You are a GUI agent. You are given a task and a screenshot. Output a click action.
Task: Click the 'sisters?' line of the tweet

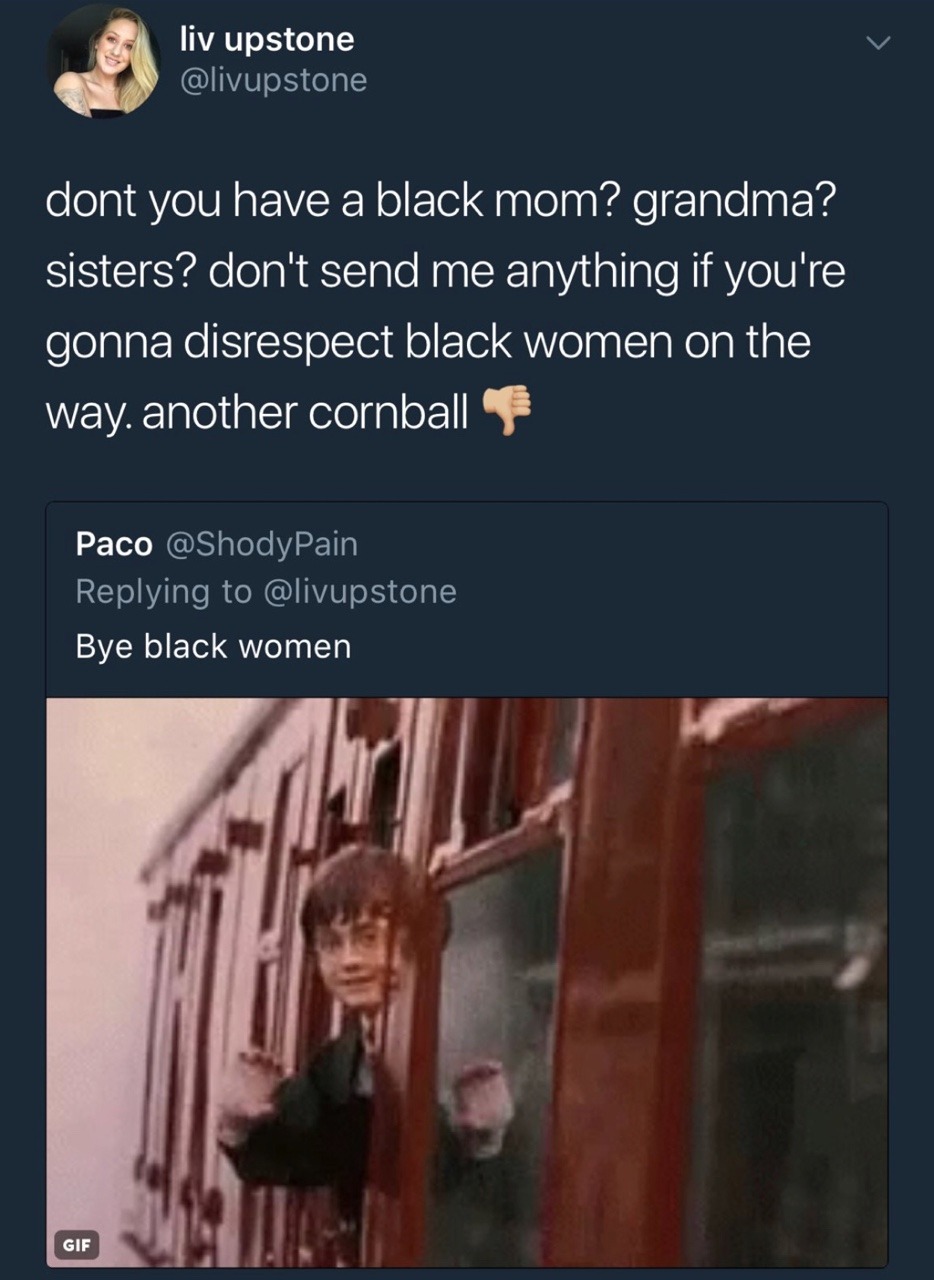(445, 272)
